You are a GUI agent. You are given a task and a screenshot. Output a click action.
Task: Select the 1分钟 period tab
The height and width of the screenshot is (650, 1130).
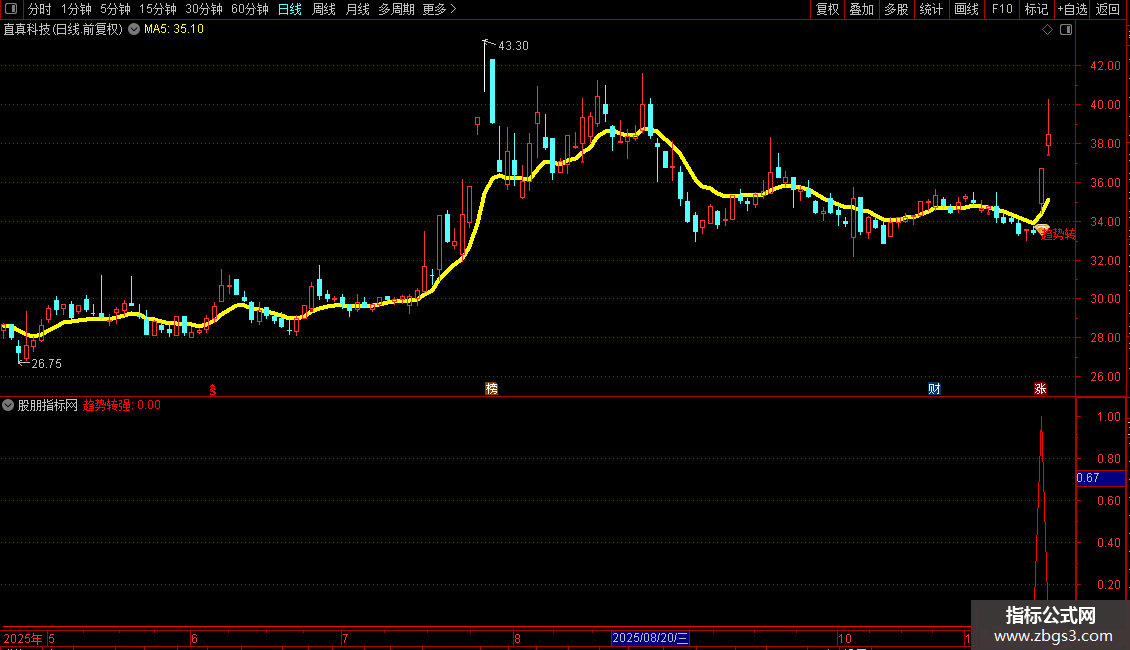point(76,9)
